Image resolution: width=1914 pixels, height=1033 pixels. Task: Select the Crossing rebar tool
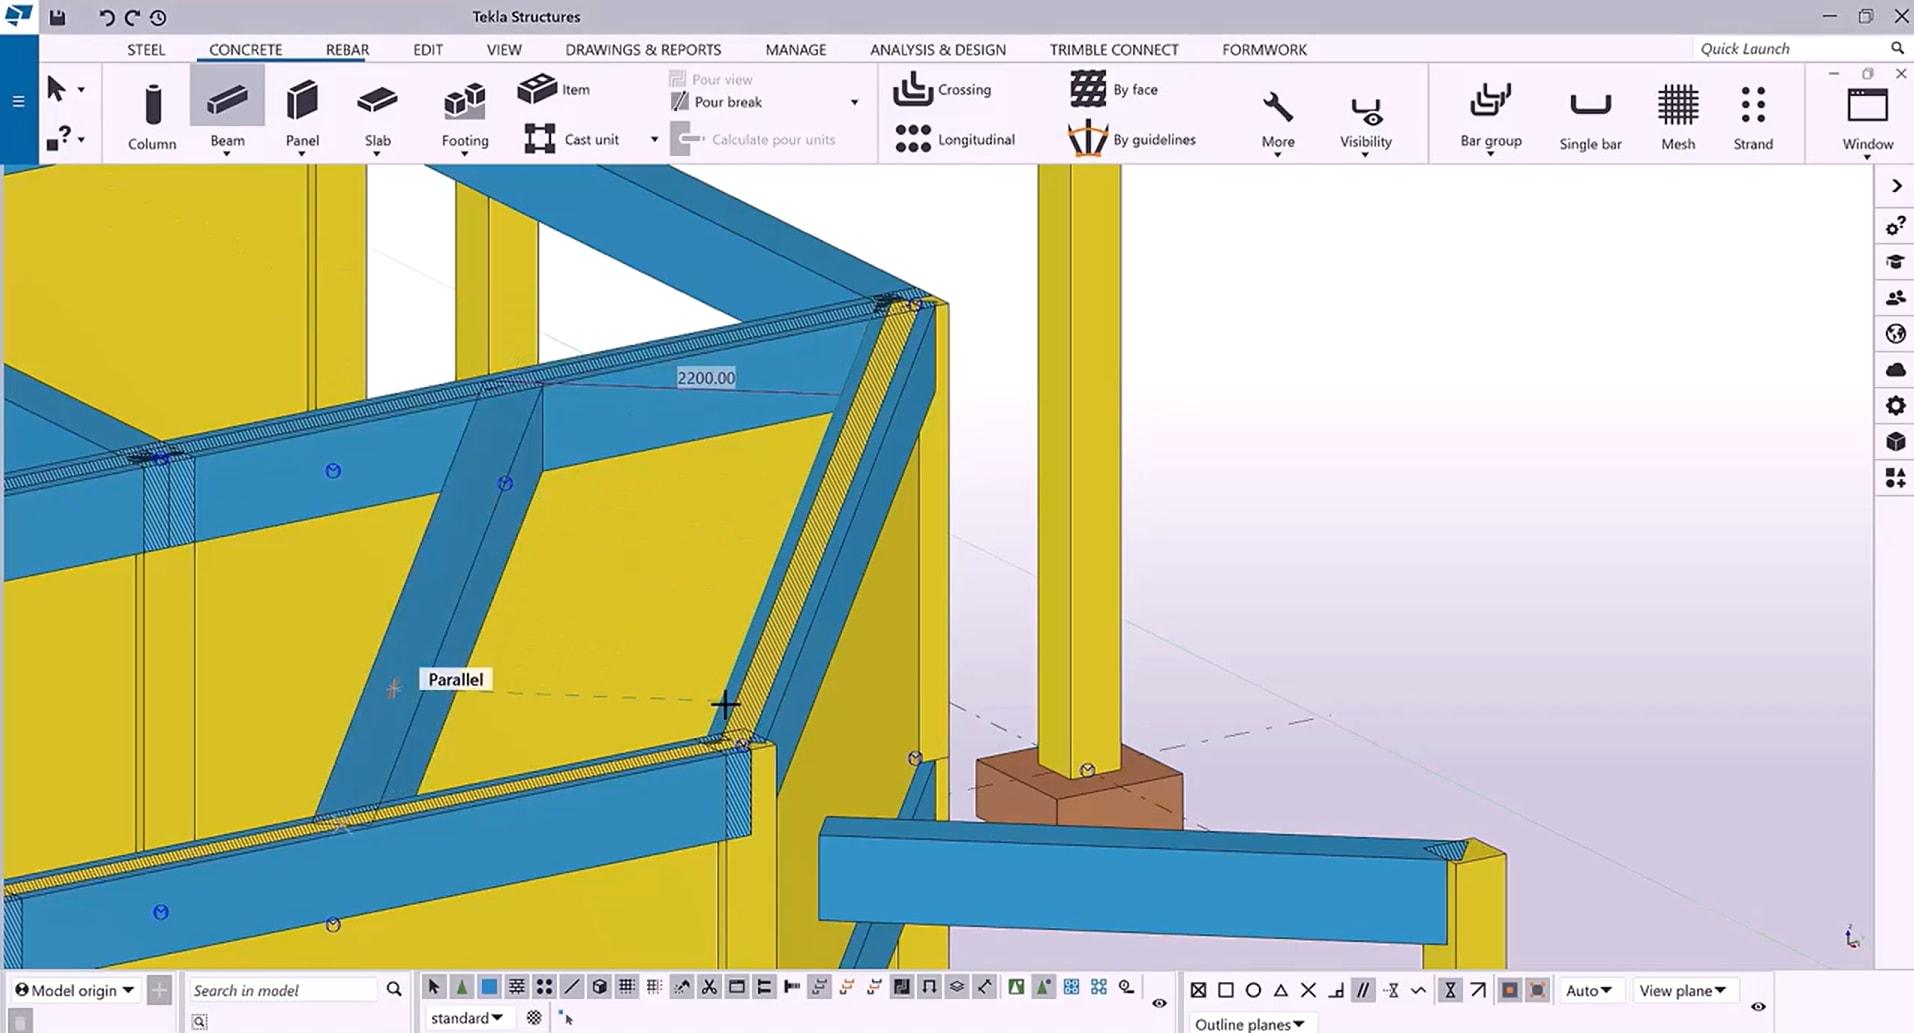pos(943,89)
